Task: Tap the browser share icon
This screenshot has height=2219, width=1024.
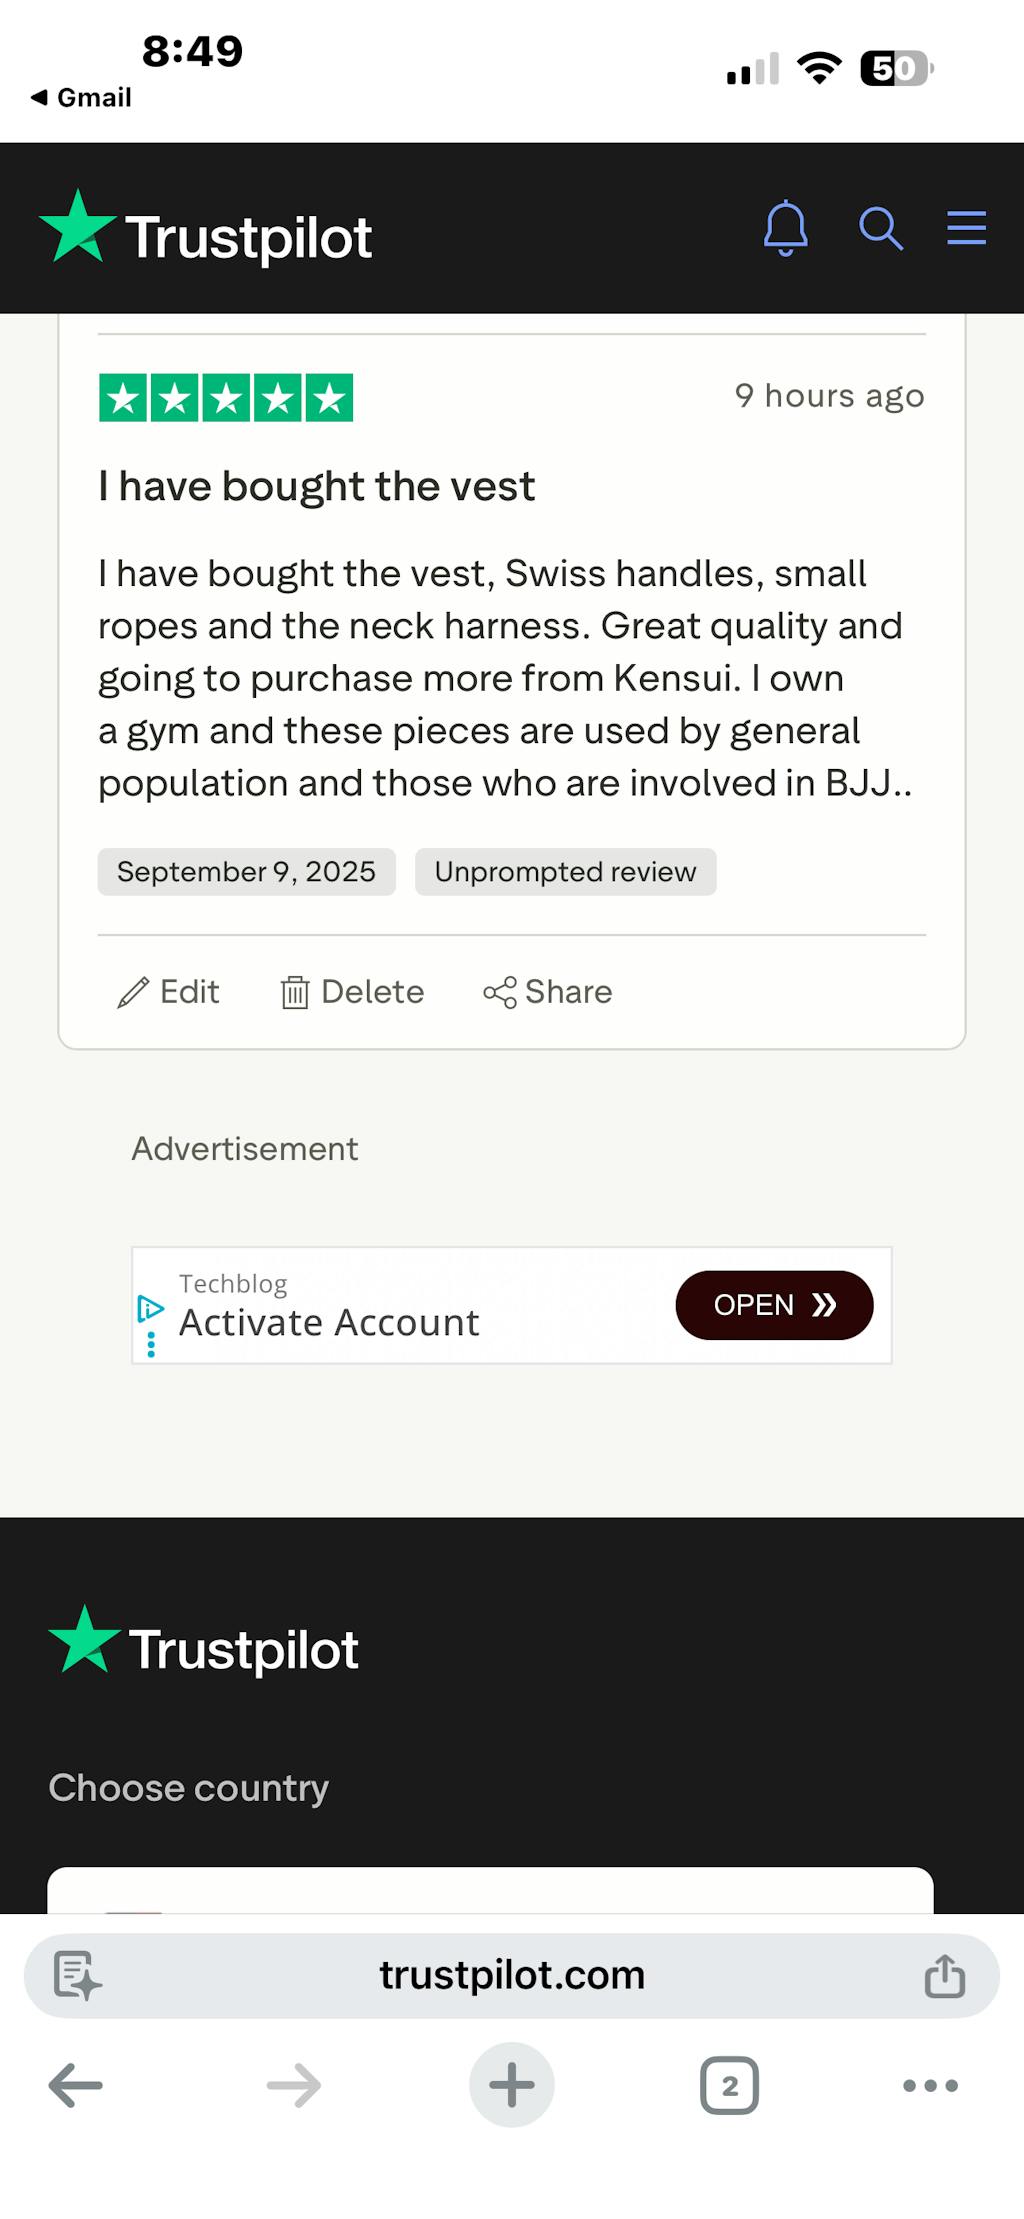Action: pyautogui.click(x=944, y=1976)
